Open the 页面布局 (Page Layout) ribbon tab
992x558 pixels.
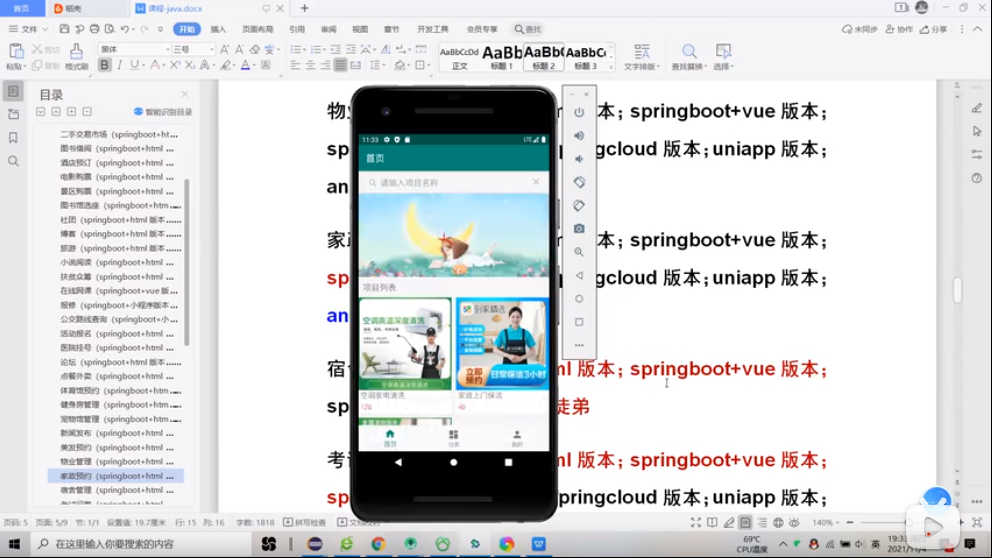coord(257,29)
